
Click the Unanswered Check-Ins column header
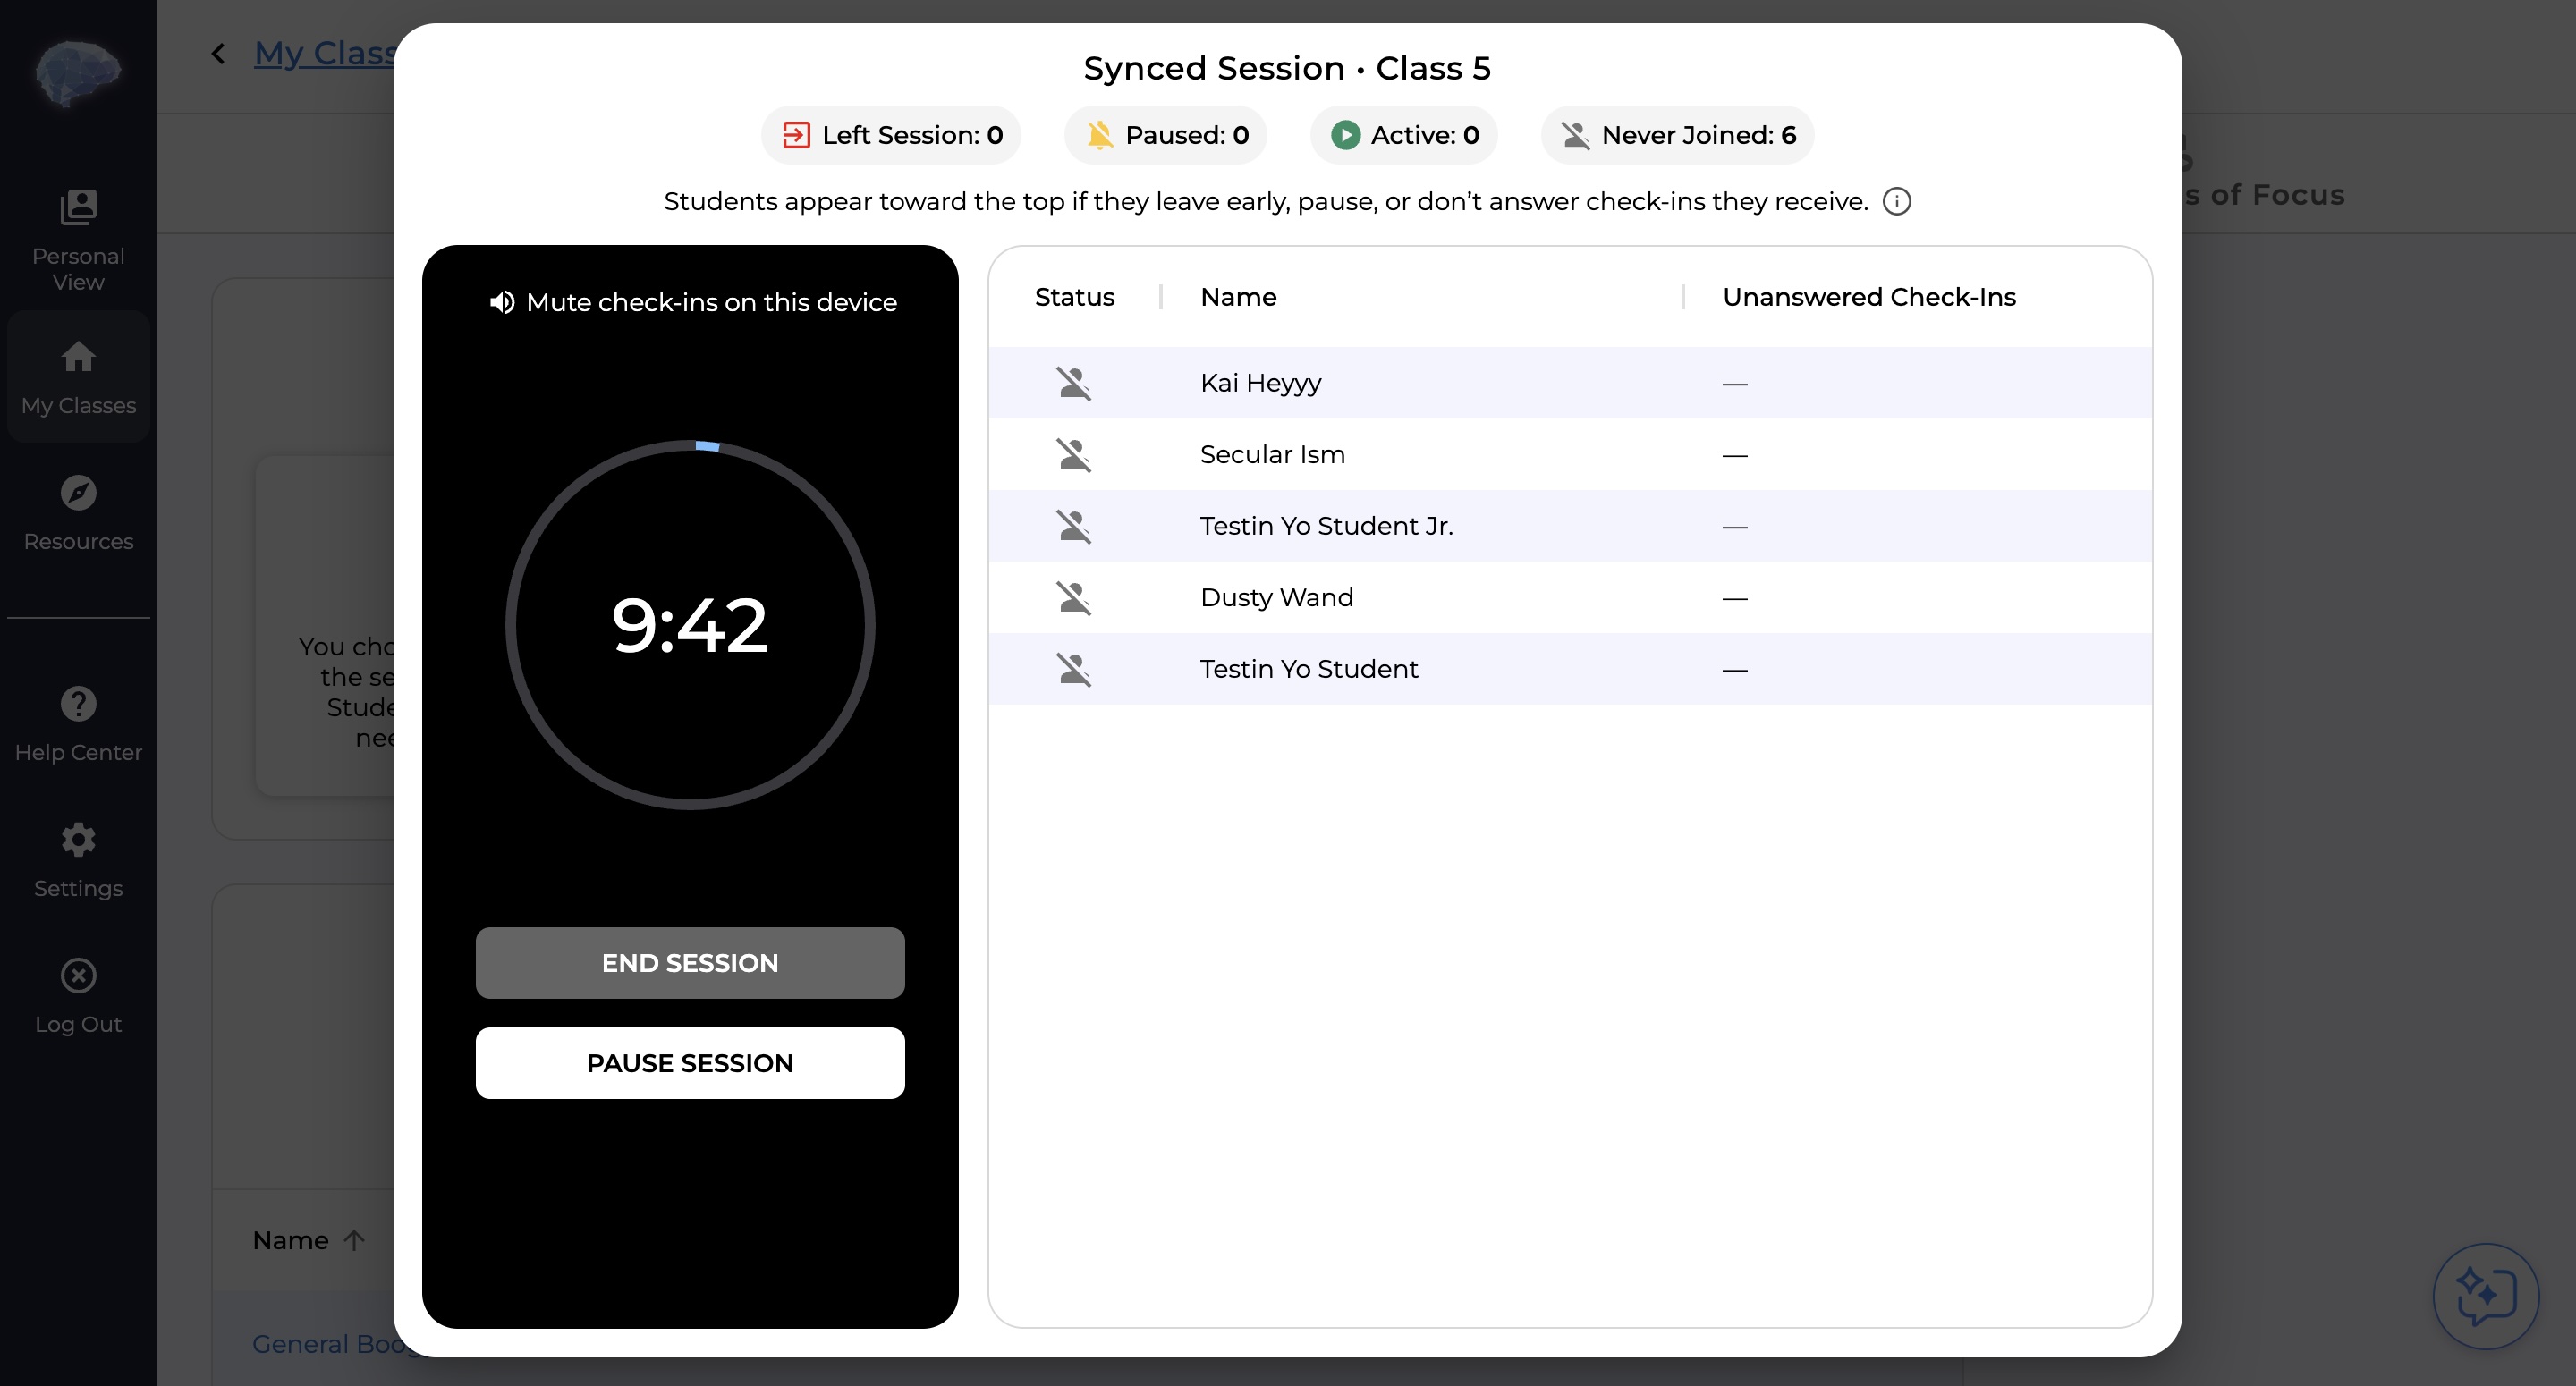[1869, 297]
